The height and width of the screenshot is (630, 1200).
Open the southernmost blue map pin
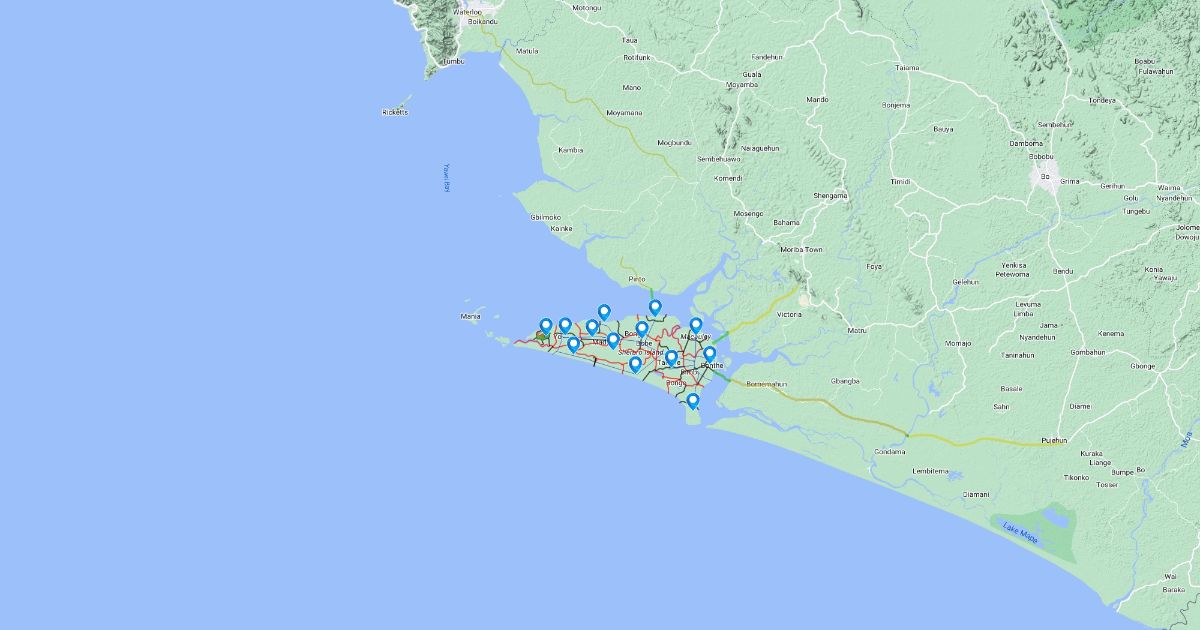point(692,401)
